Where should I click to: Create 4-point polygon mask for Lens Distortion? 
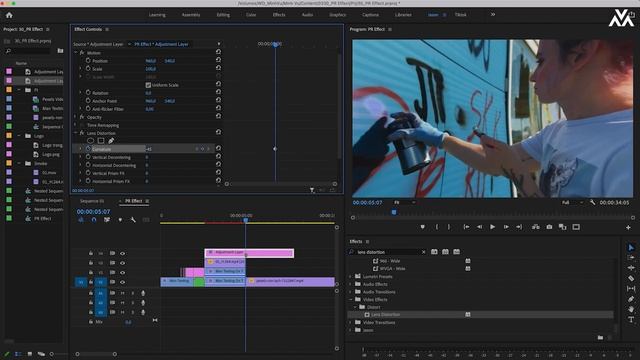tap(101, 141)
